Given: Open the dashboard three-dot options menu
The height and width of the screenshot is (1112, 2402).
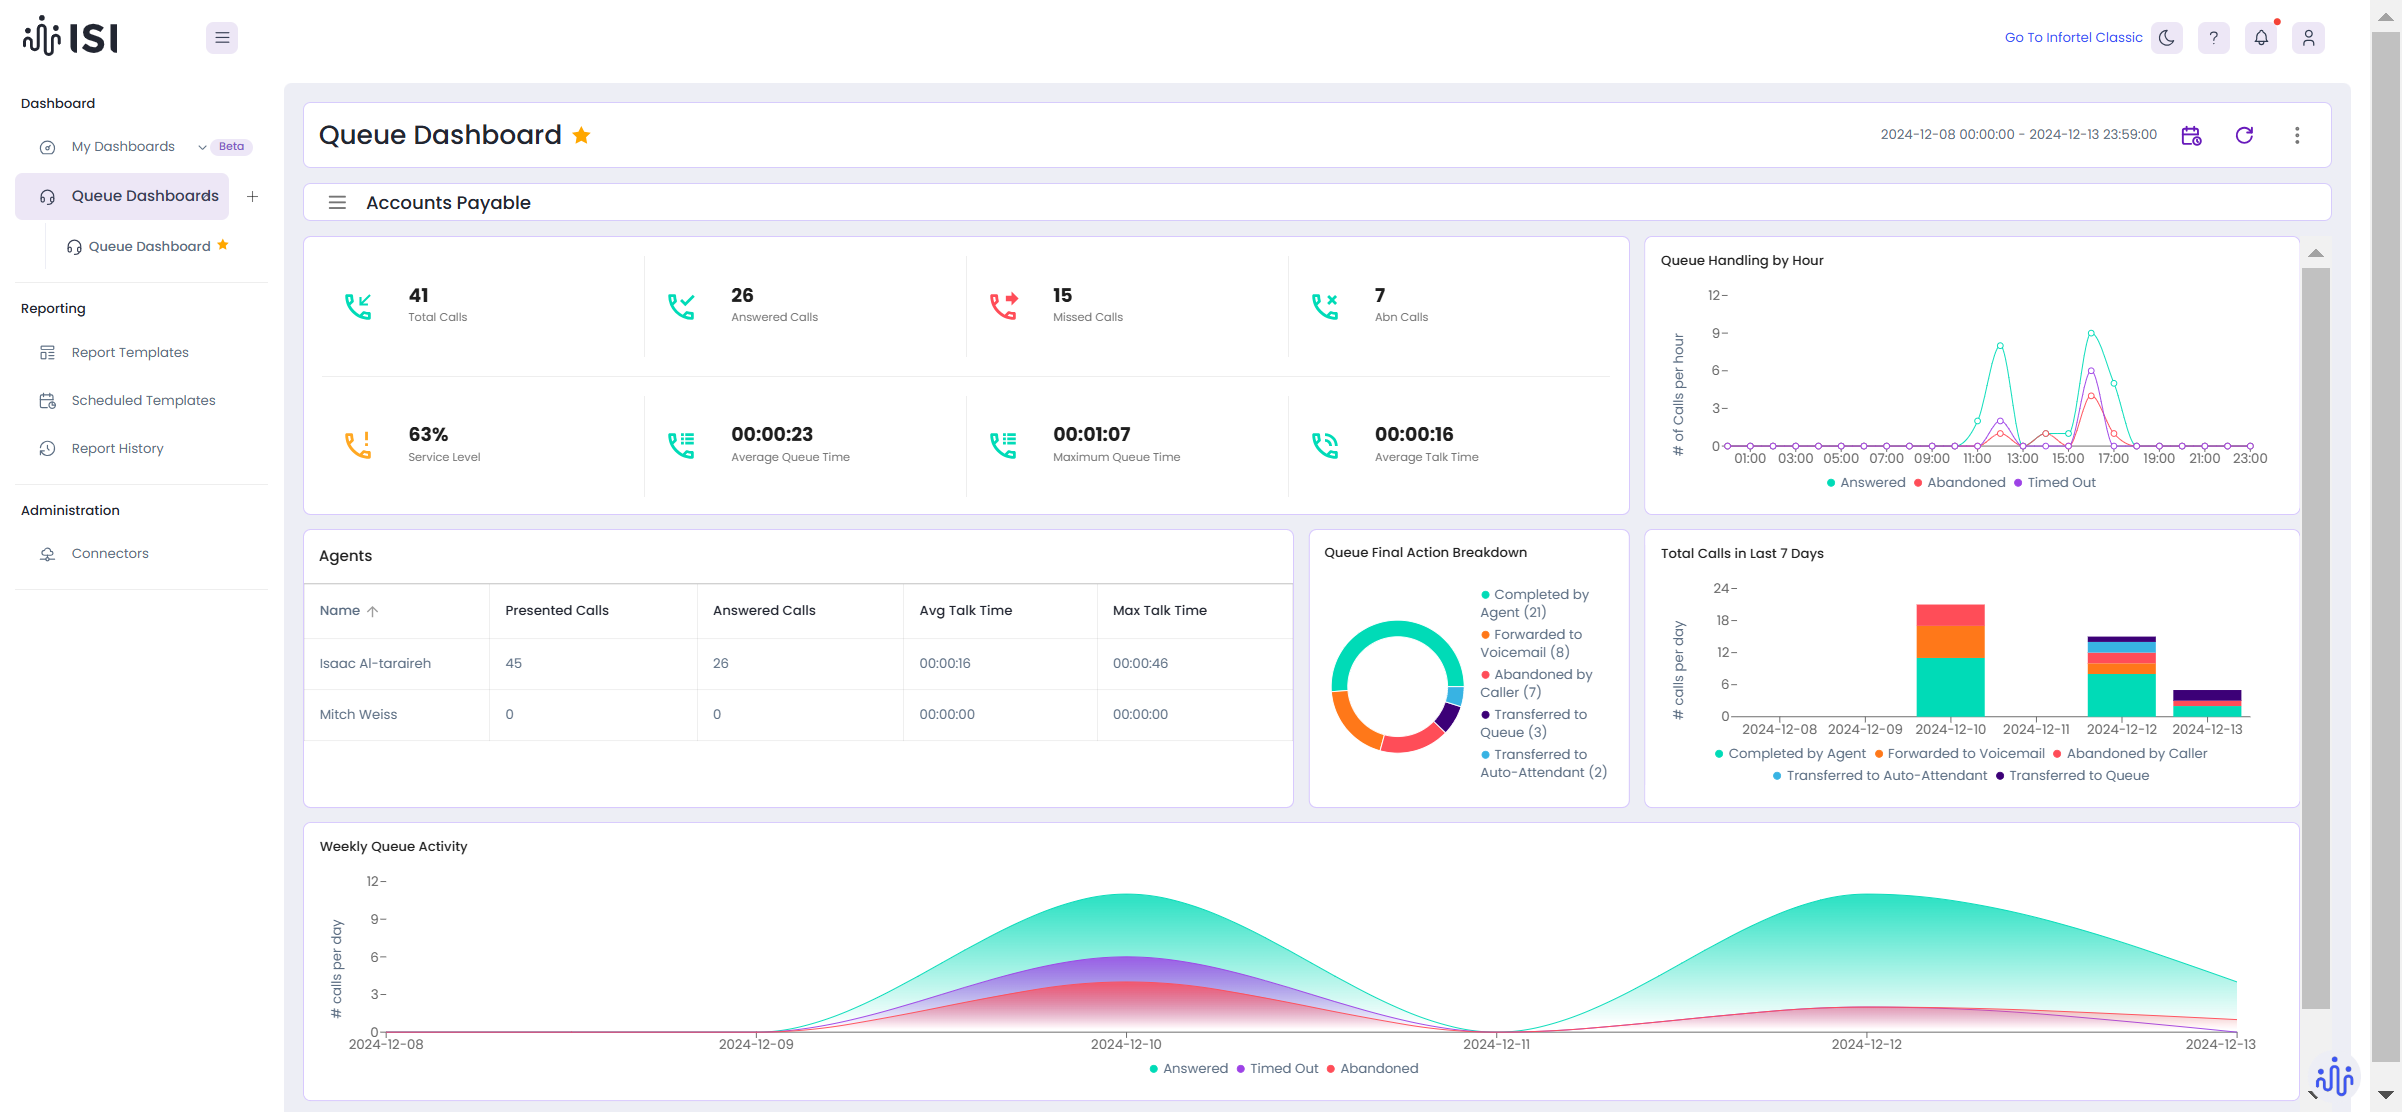Looking at the screenshot, I should click(x=2297, y=135).
